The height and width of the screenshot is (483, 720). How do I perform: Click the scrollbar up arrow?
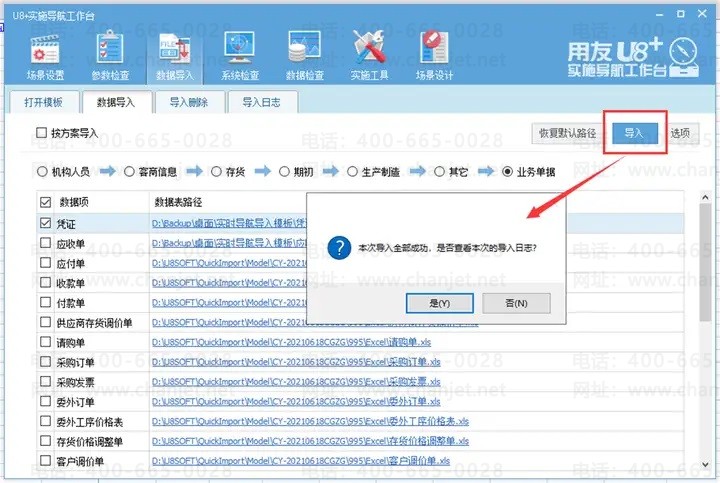tap(705, 197)
